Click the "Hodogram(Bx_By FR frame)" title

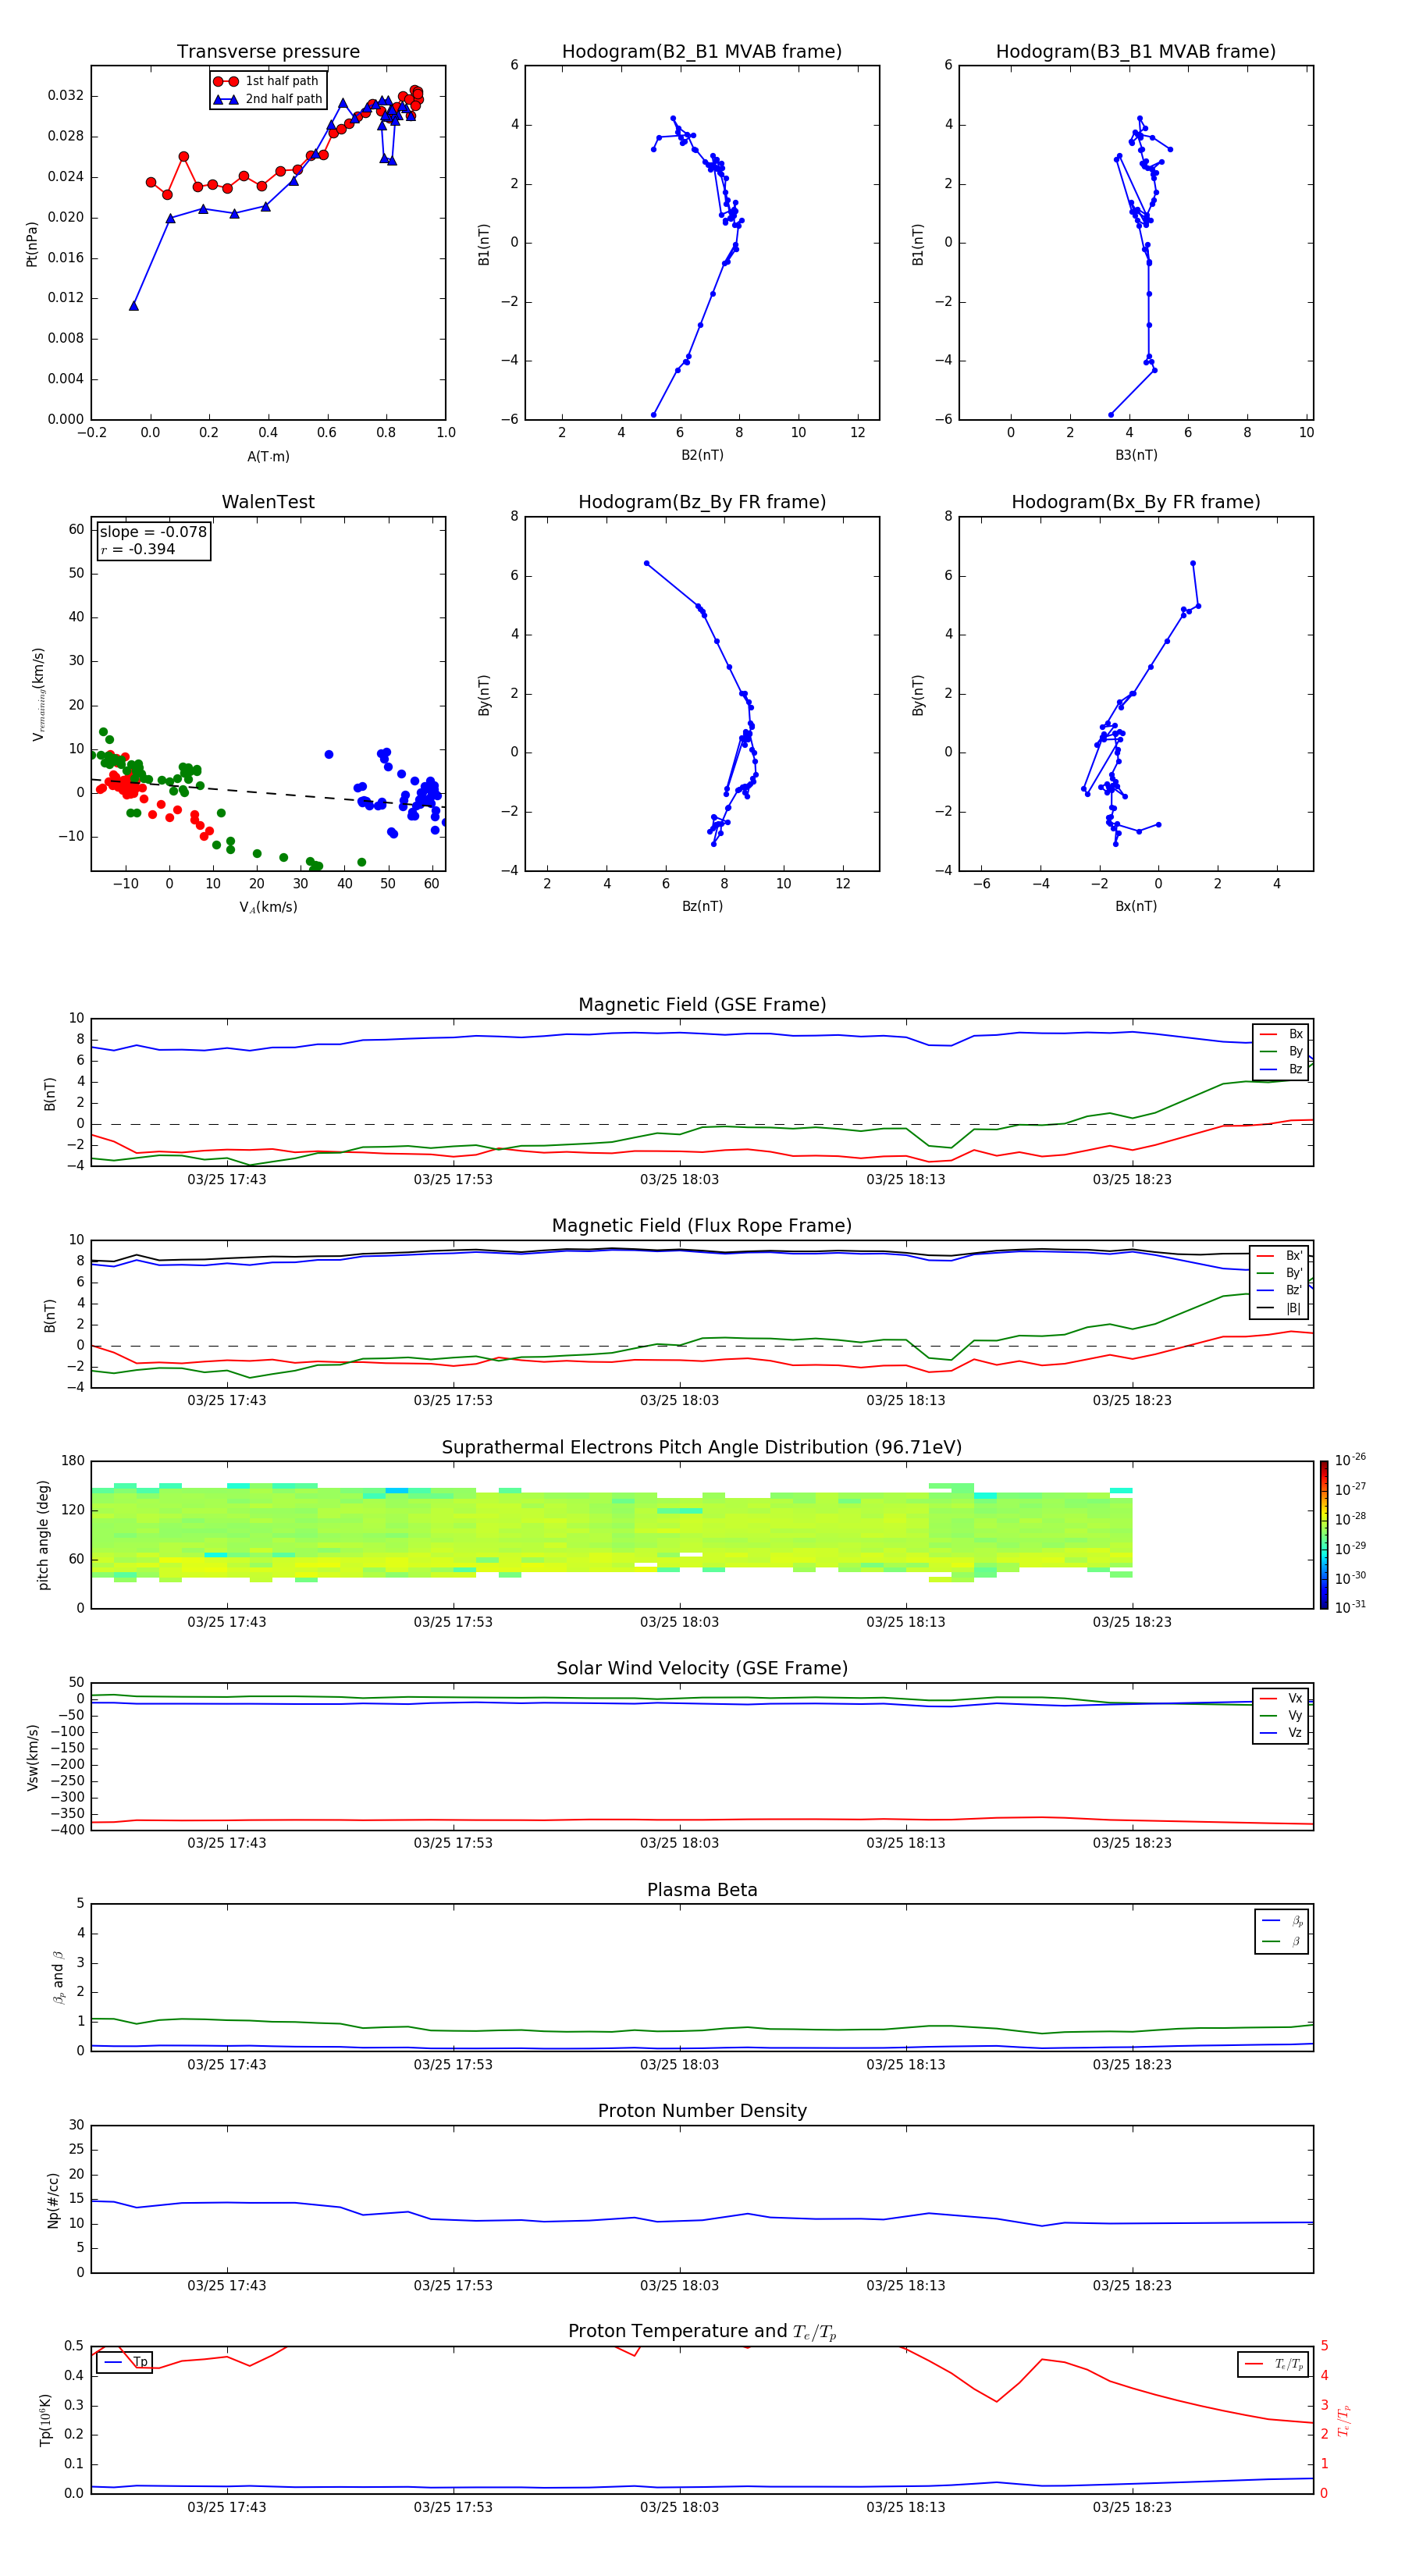(x=1136, y=502)
